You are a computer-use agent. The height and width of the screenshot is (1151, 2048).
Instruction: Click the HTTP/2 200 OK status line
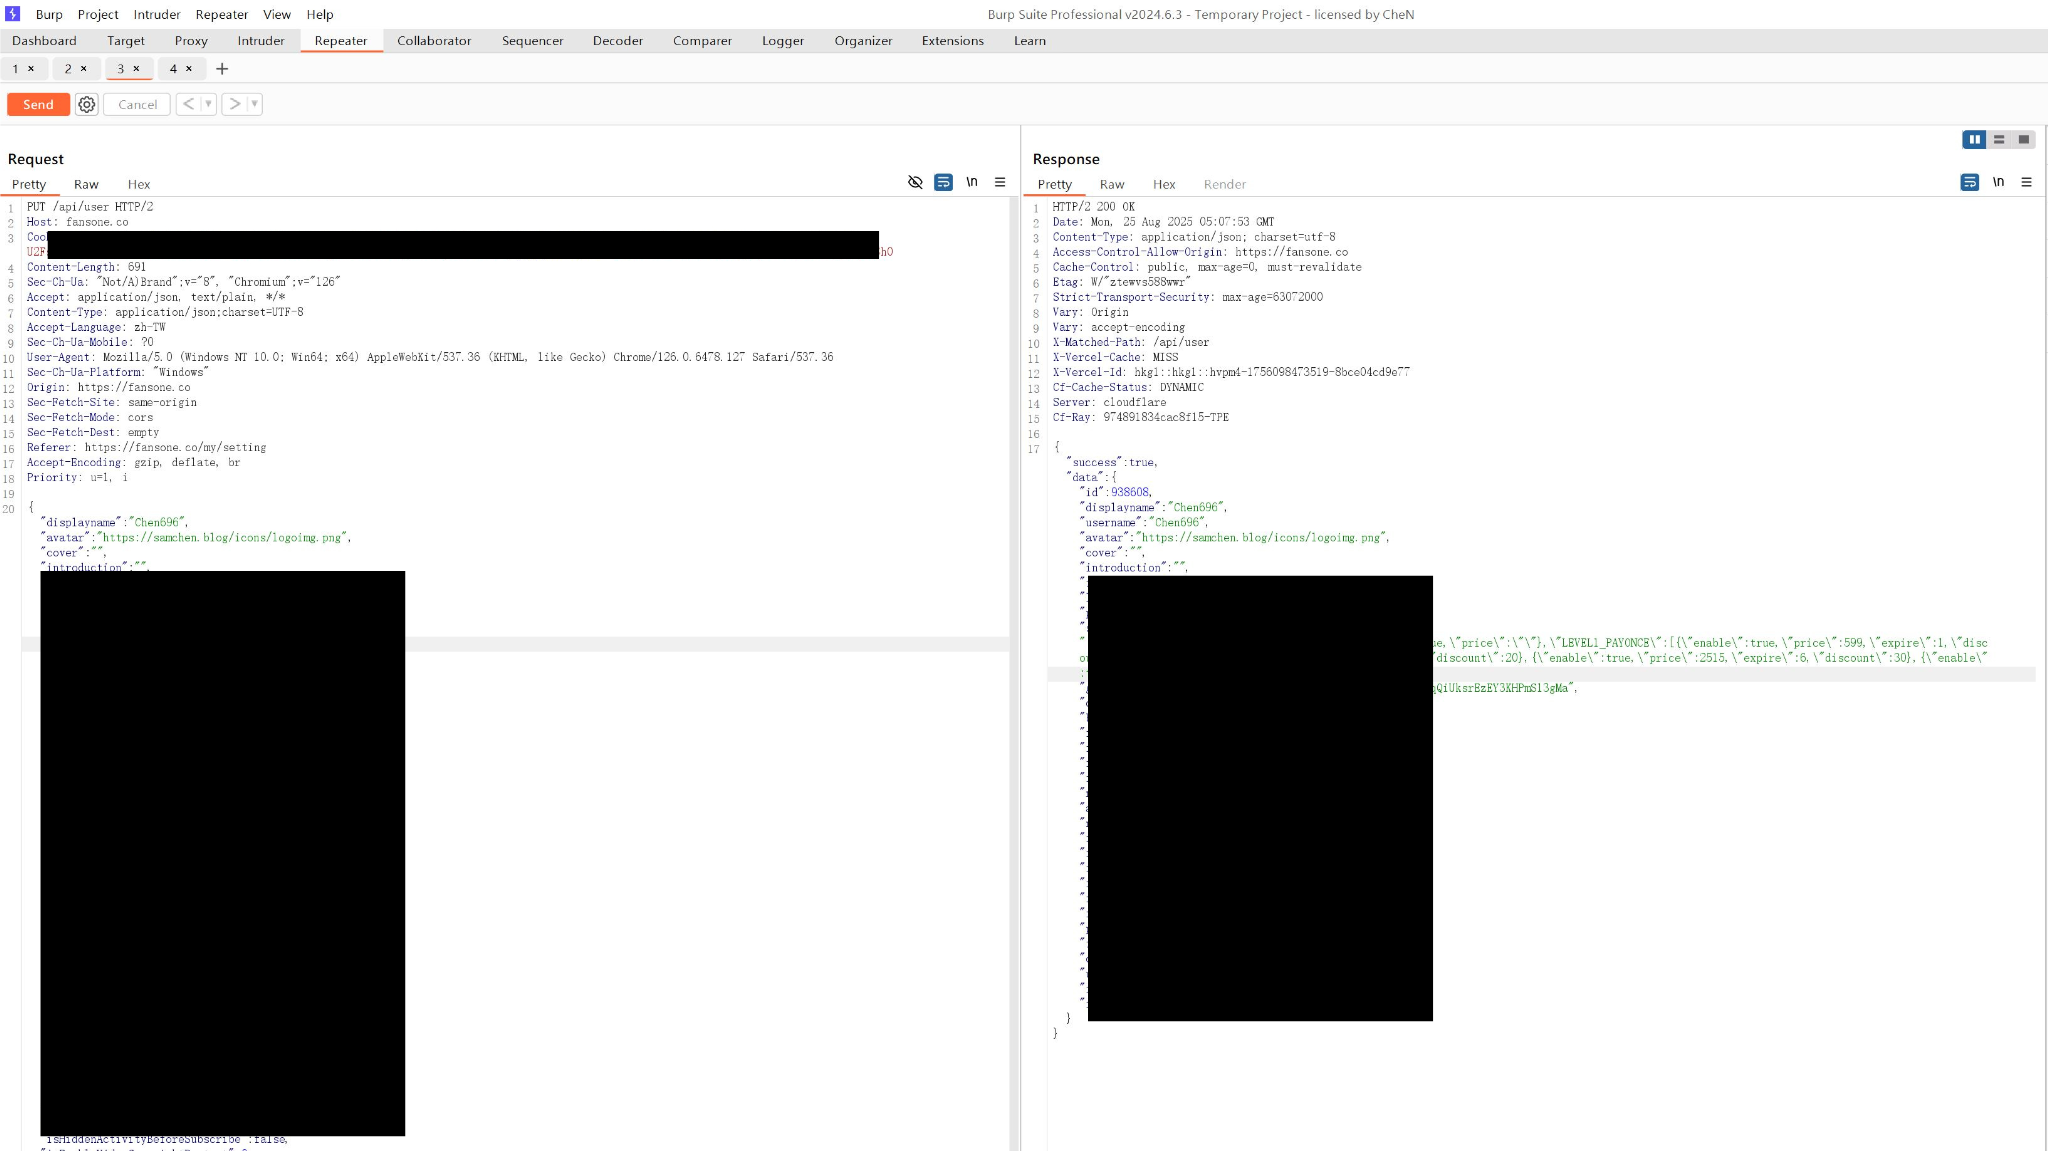[1093, 207]
